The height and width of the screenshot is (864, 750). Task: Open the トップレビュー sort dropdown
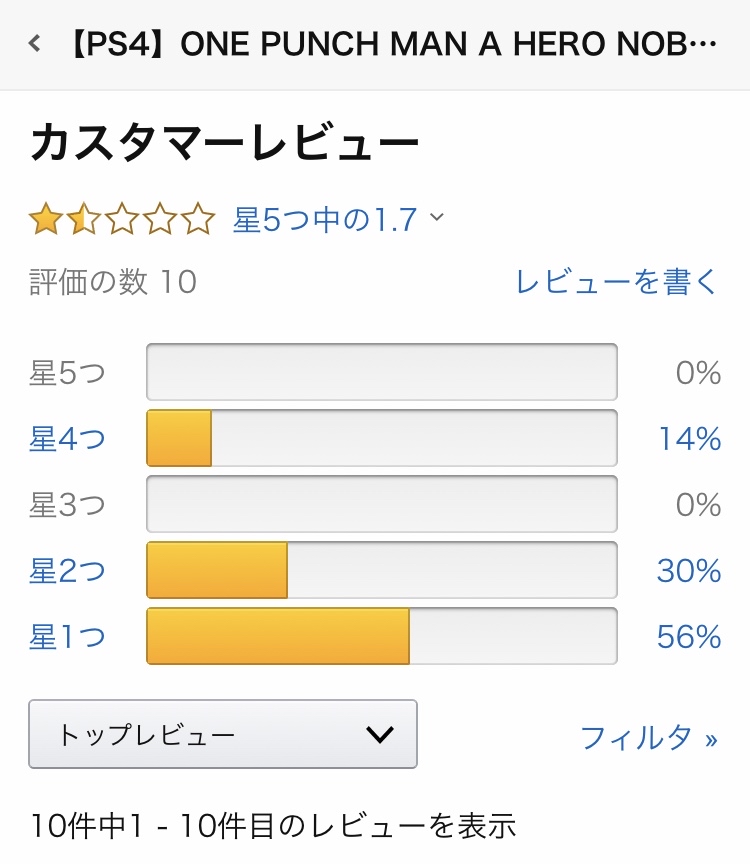(222, 734)
